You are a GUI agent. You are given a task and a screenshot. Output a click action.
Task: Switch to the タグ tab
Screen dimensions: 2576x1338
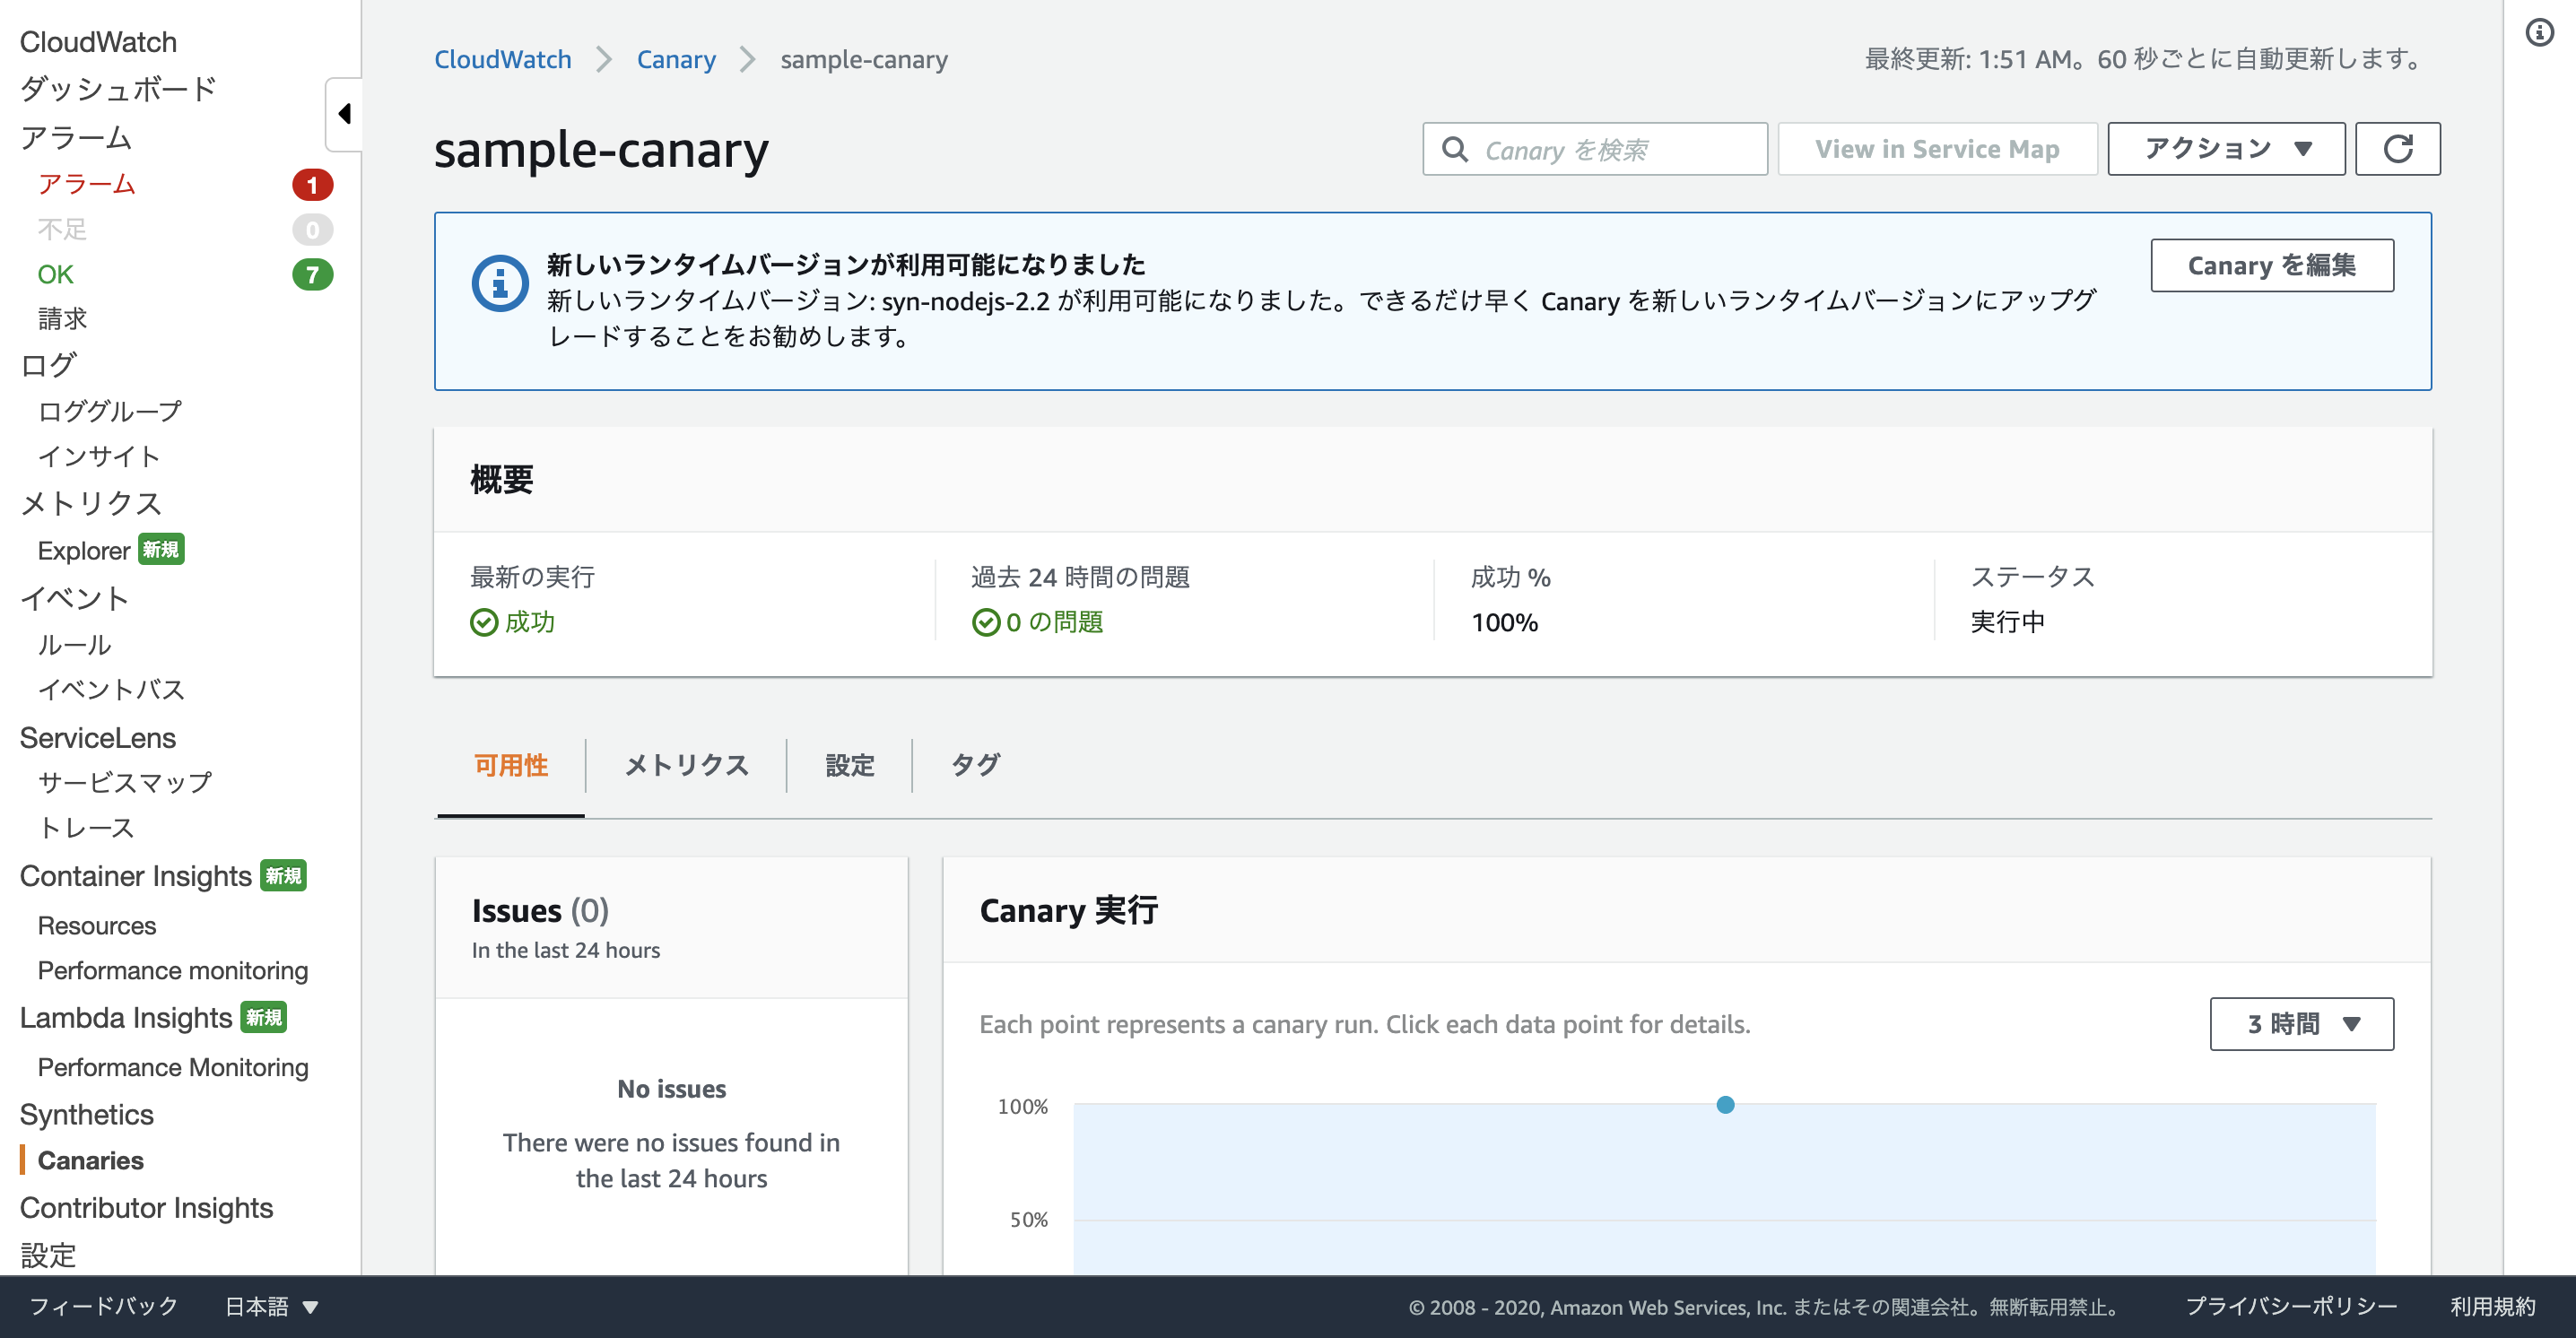pos(975,765)
